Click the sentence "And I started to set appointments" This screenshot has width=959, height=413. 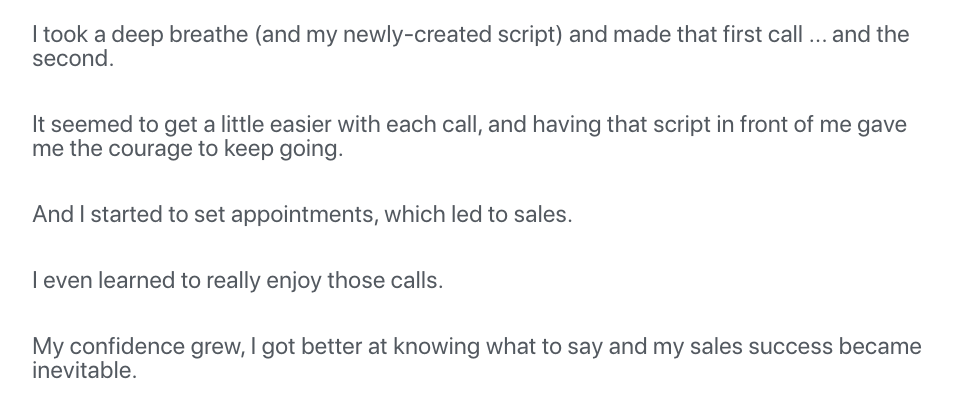pos(302,215)
